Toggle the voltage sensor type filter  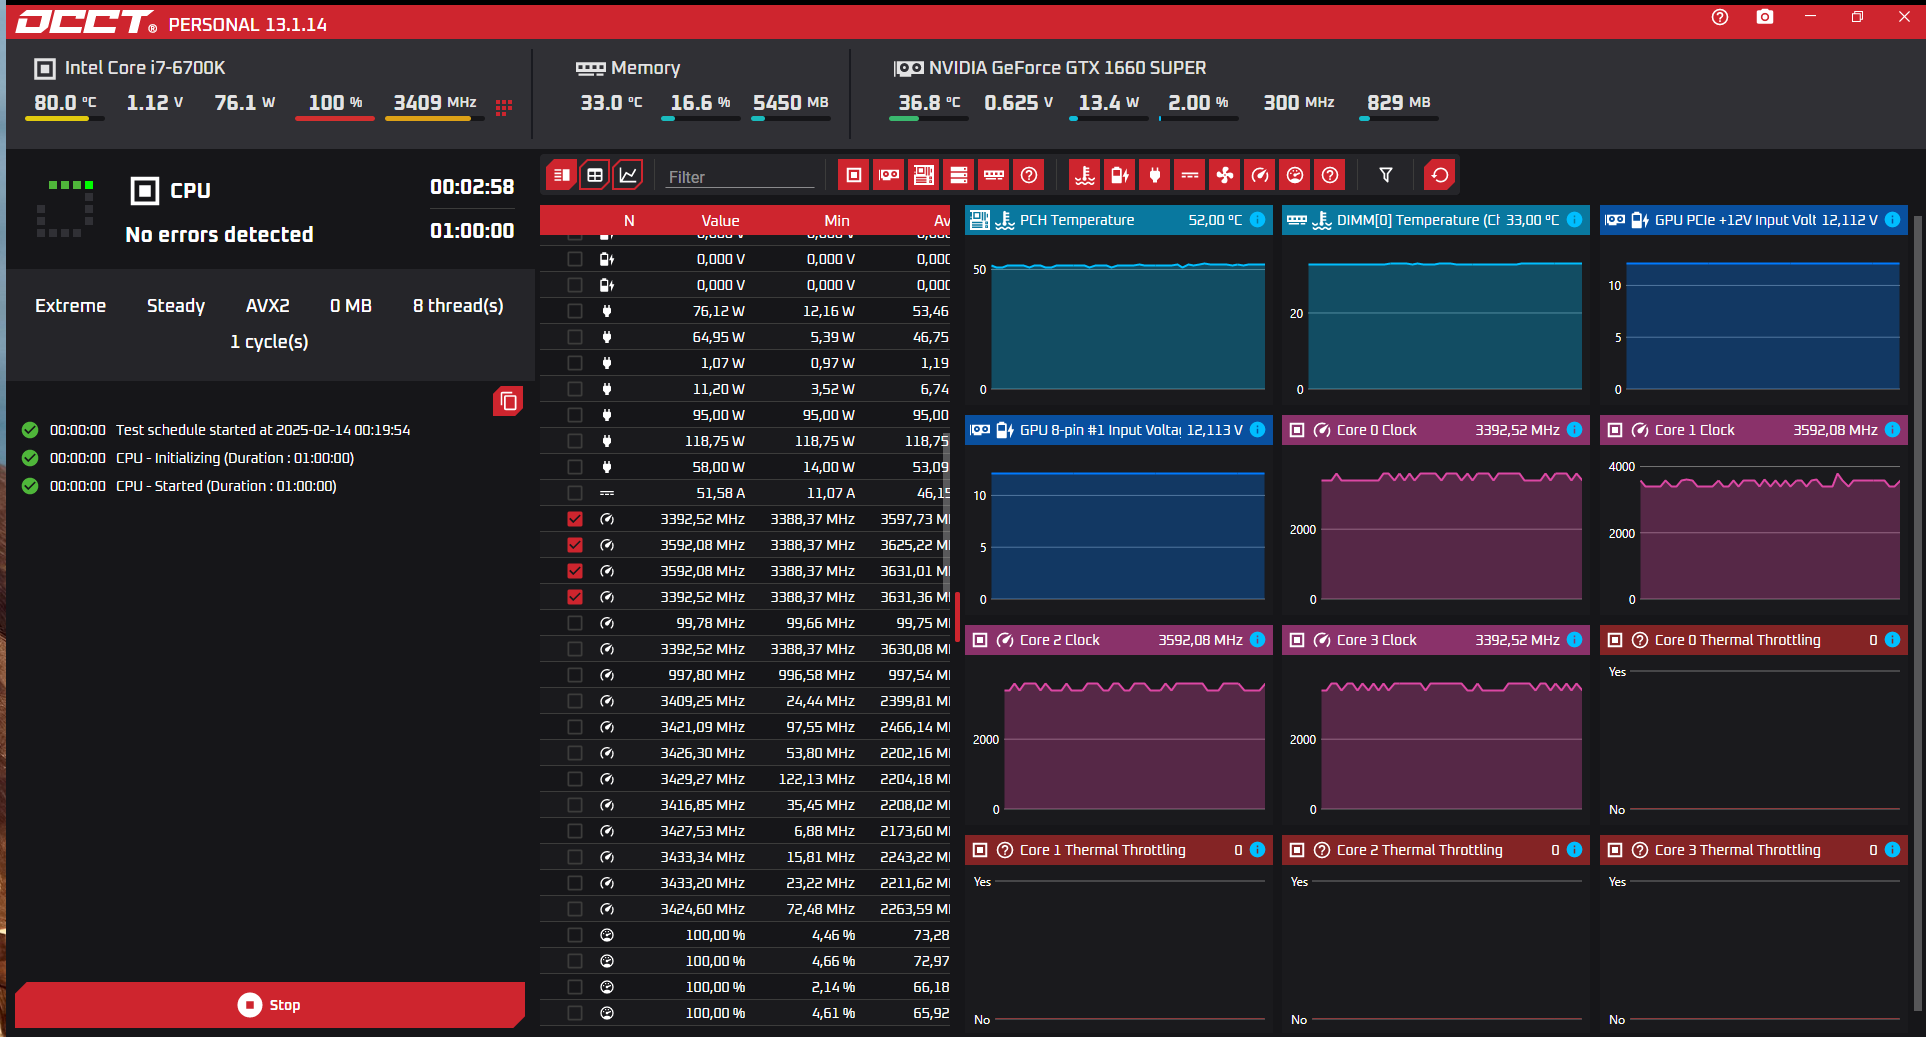(x=1120, y=175)
